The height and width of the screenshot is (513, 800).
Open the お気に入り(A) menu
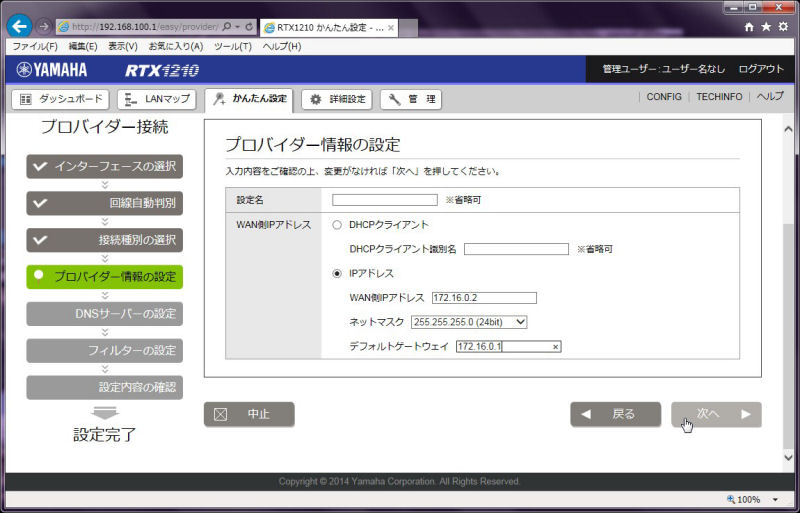[176, 46]
